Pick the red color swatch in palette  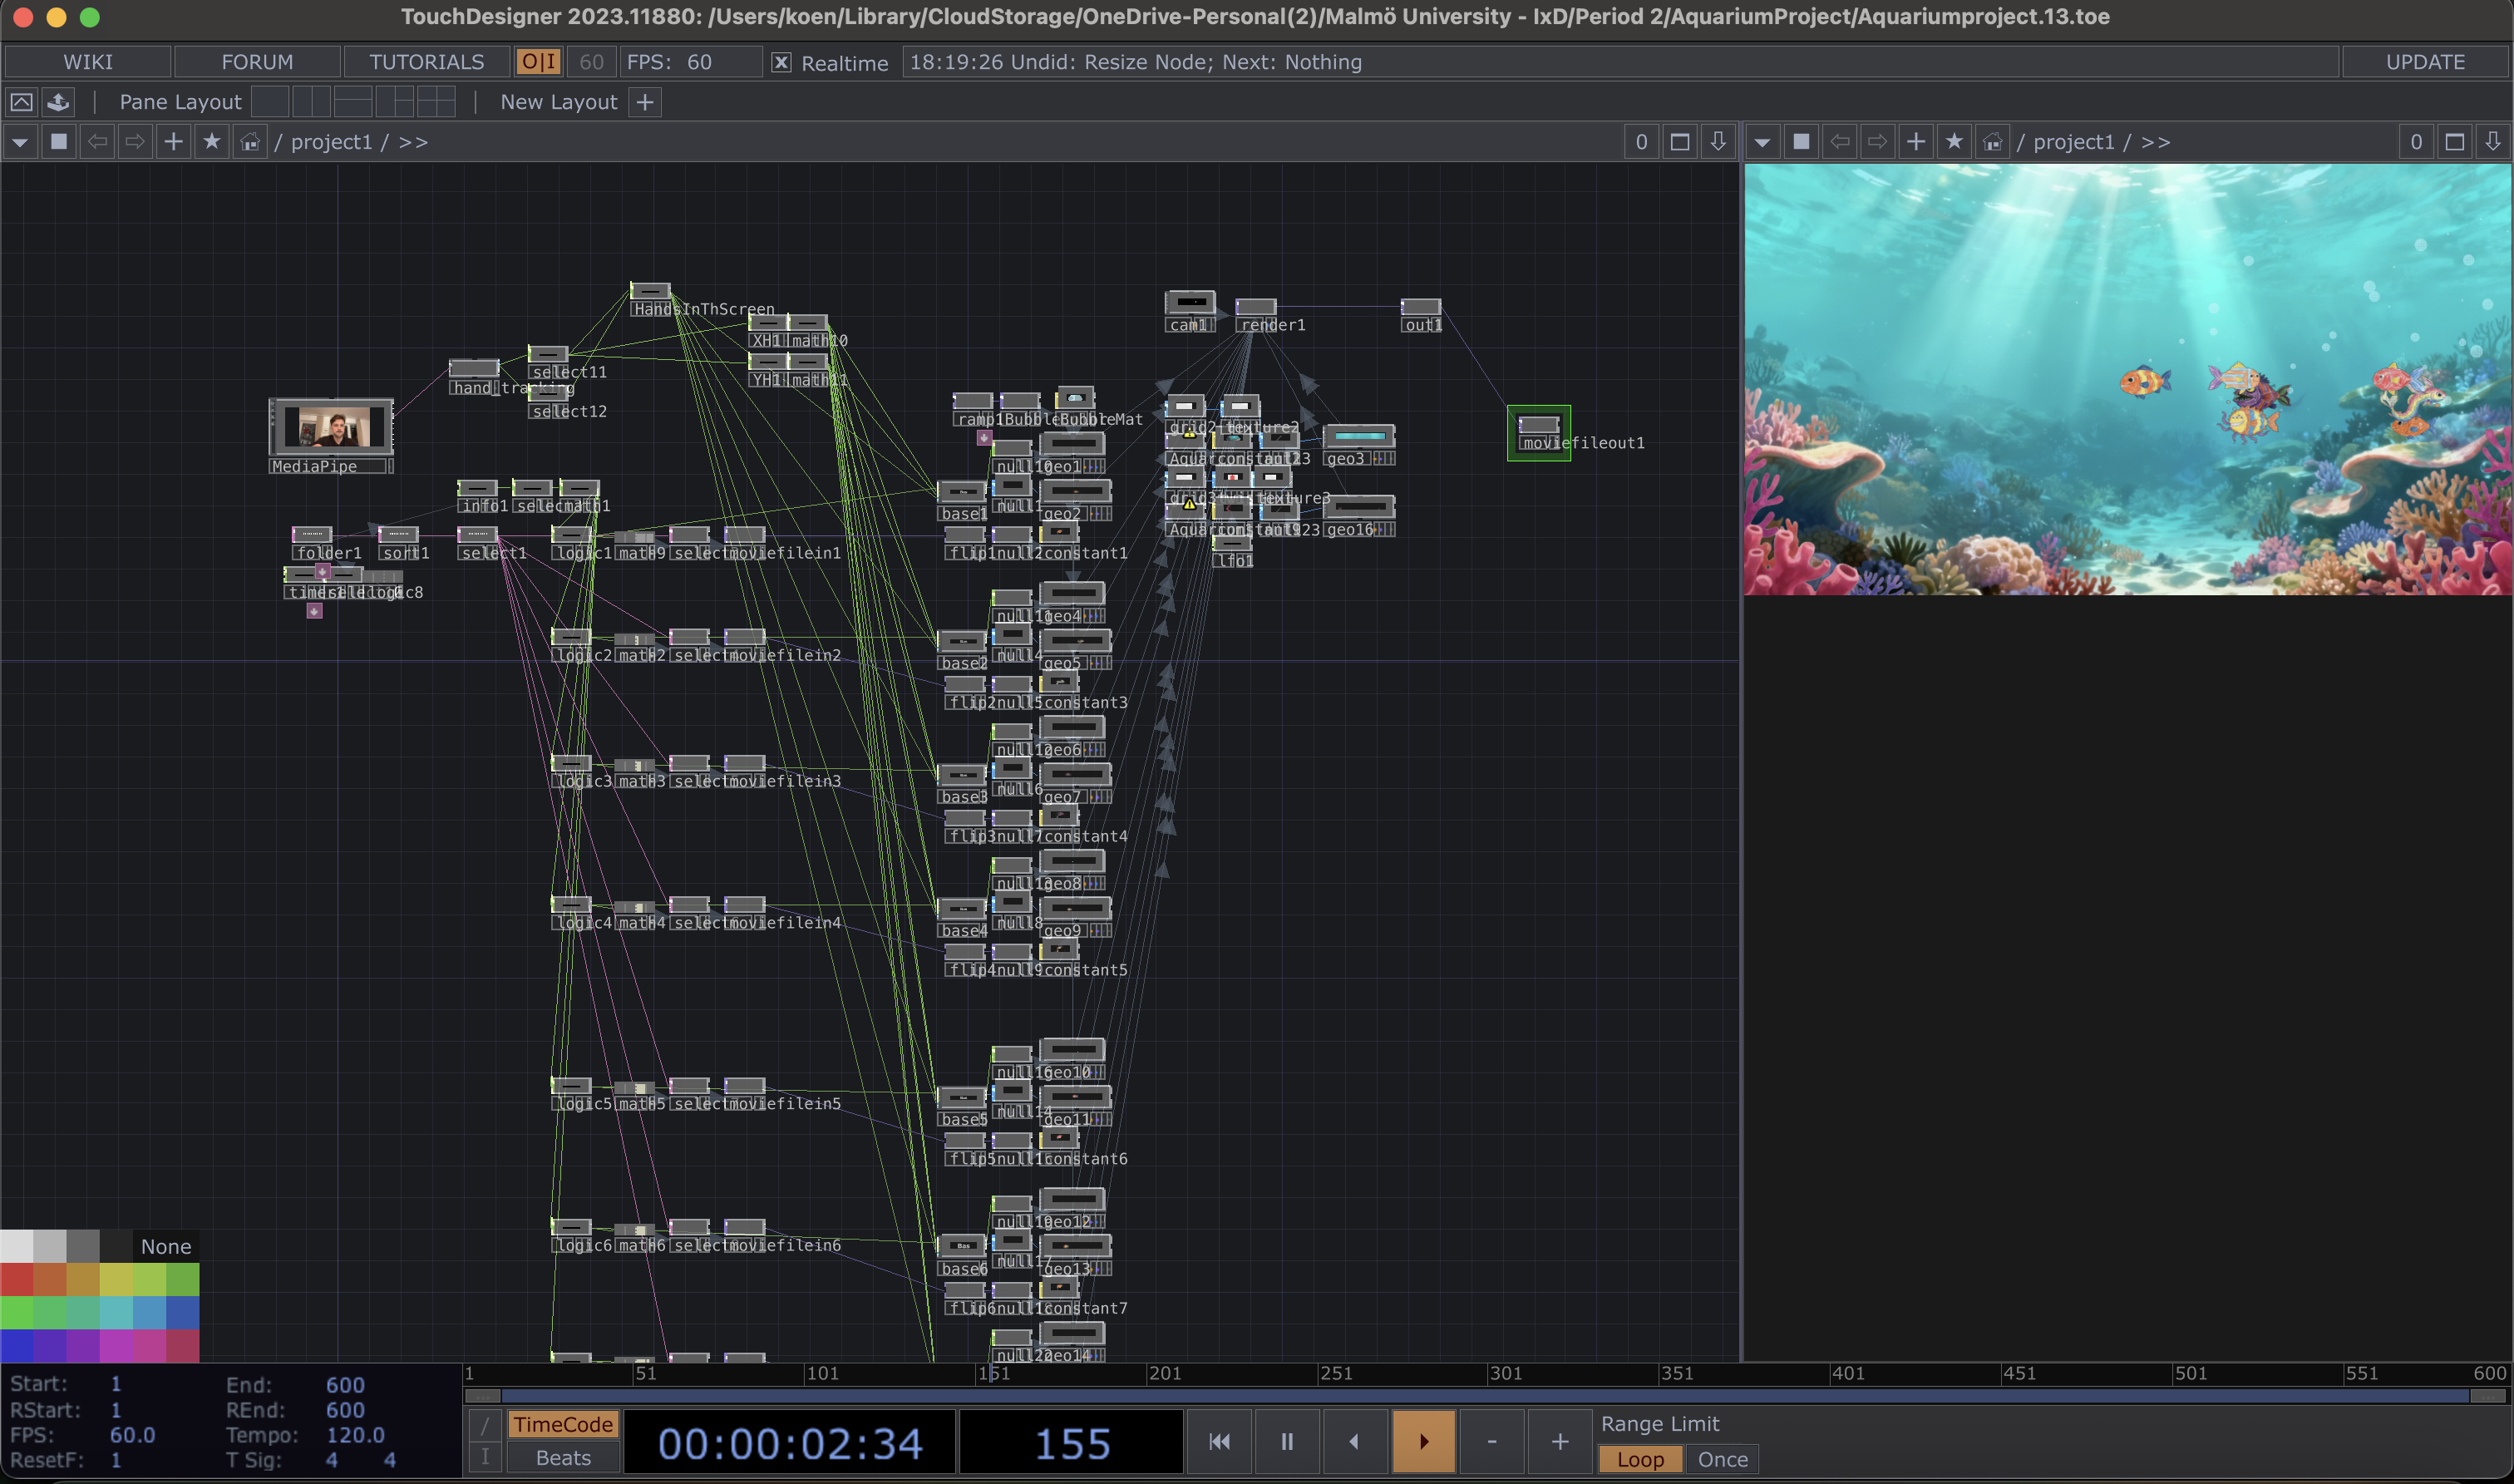[16, 1279]
